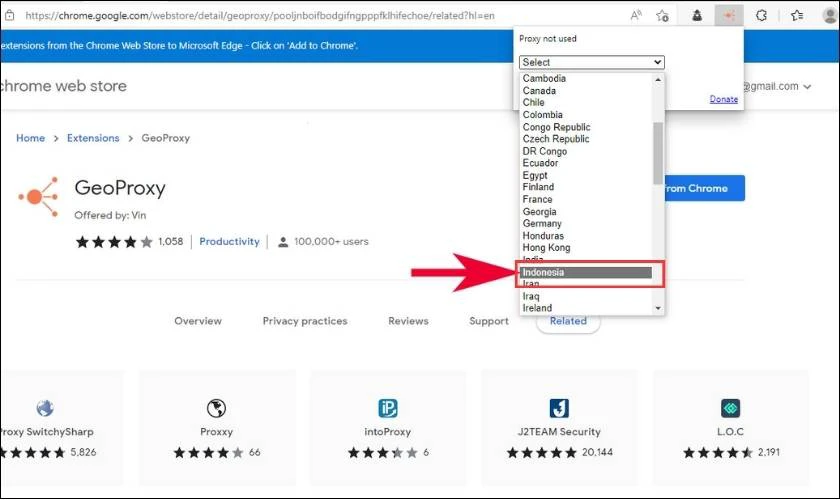Click the GeoProxy extension icon in toolbar

729,16
